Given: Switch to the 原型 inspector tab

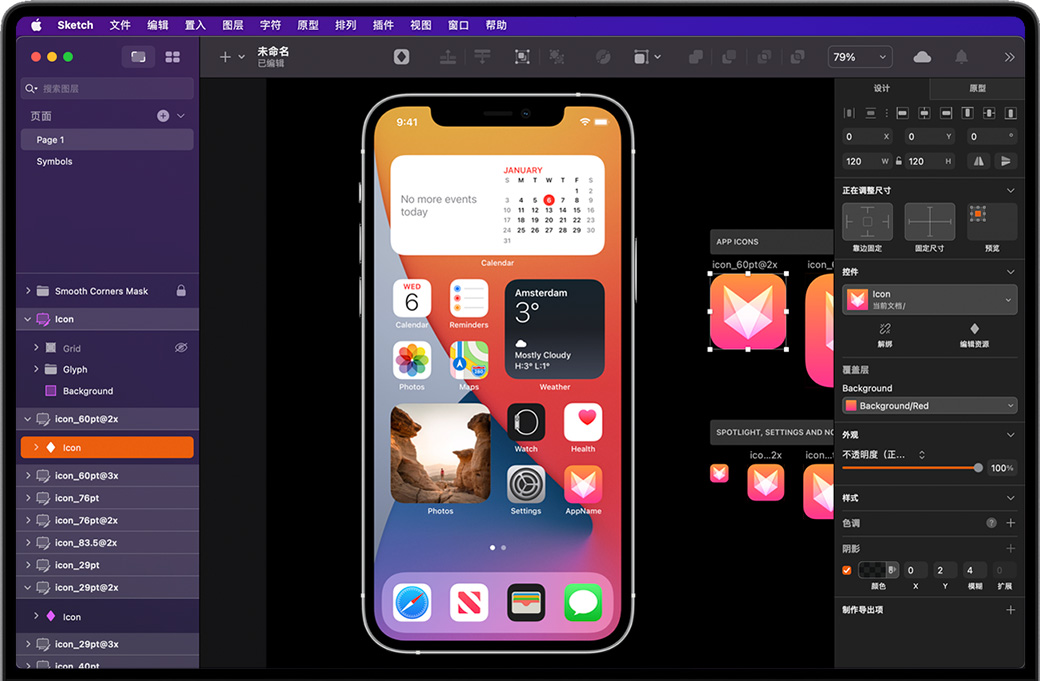Looking at the screenshot, I should point(977,89).
